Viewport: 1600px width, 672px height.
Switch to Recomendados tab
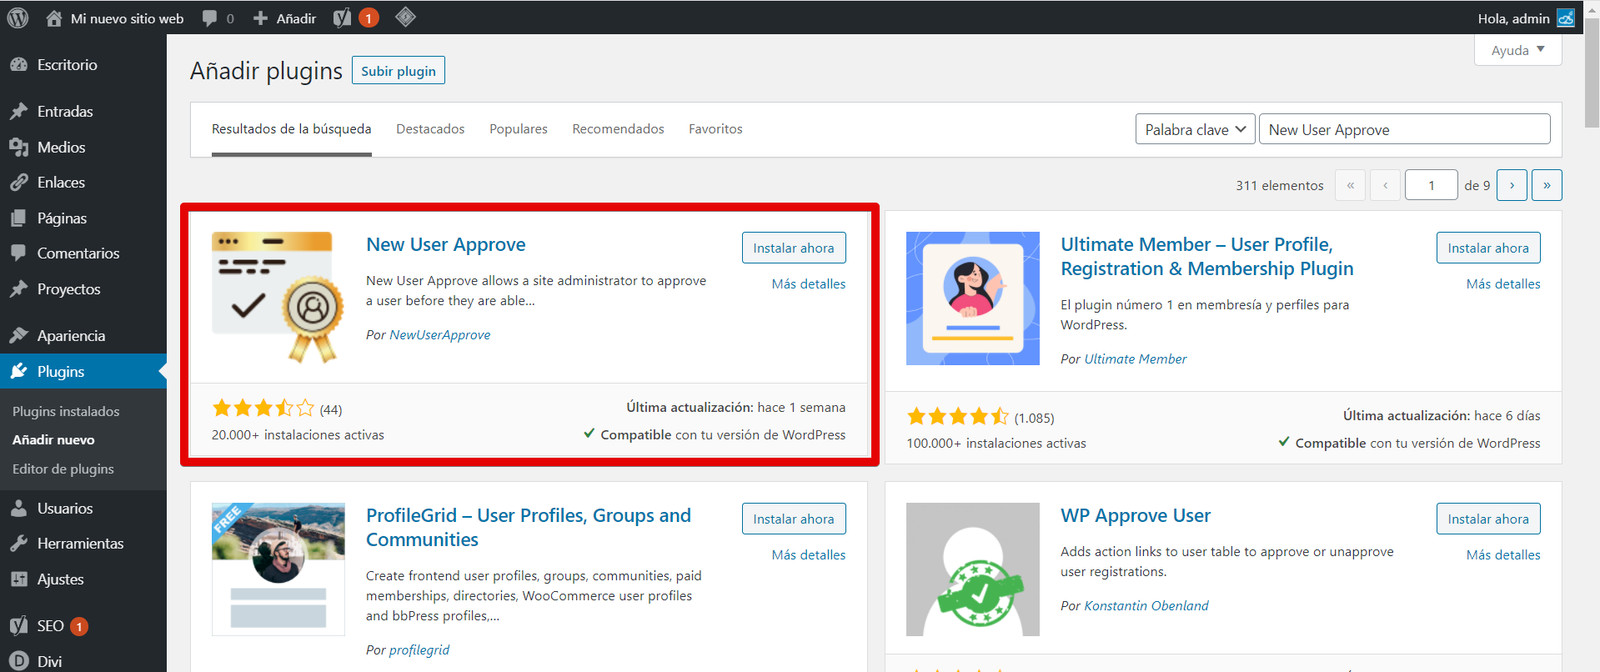point(618,129)
